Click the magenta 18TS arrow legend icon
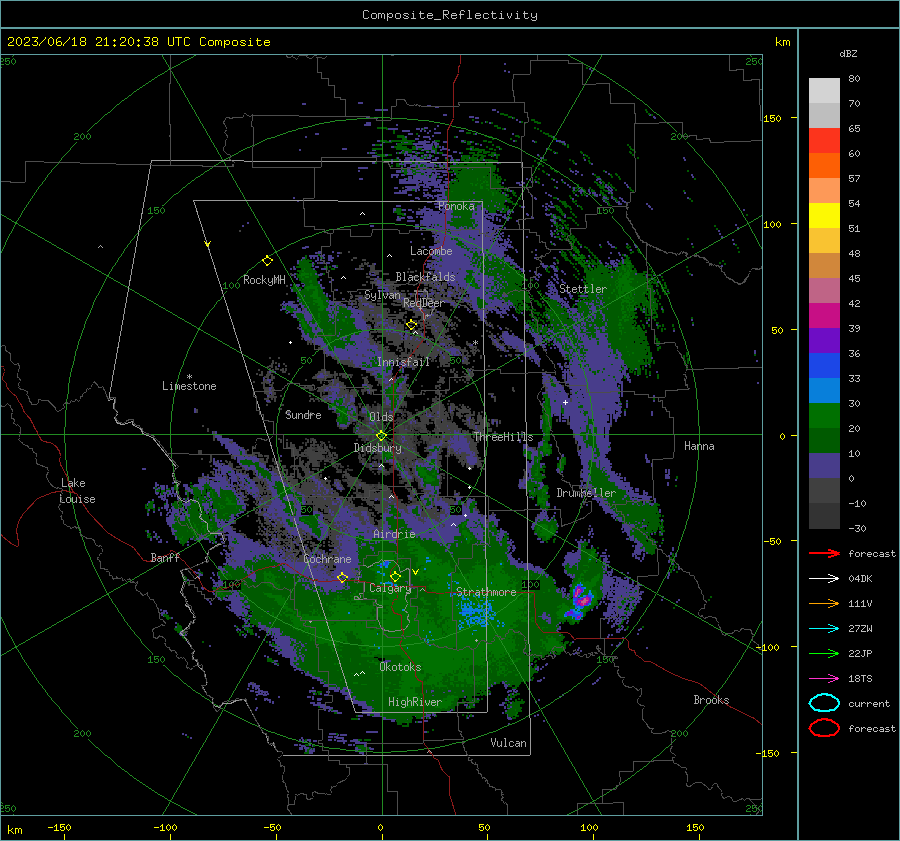The height and width of the screenshot is (841, 900). click(824, 679)
